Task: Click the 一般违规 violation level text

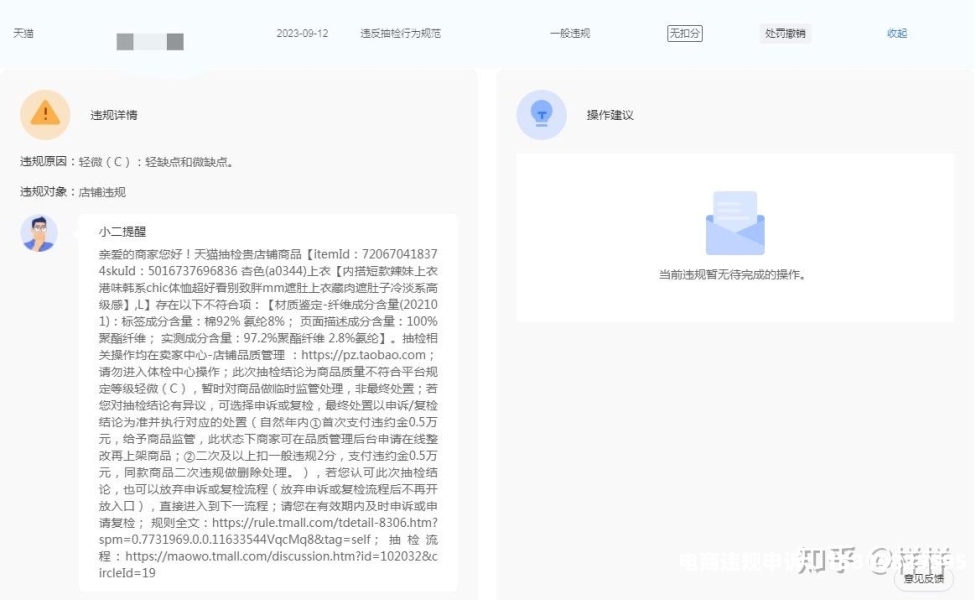Action: tap(570, 34)
